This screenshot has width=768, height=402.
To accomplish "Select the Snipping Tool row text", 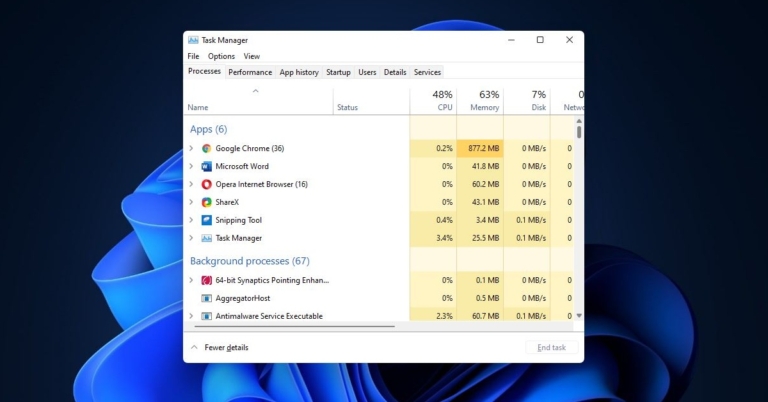I will 239,220.
